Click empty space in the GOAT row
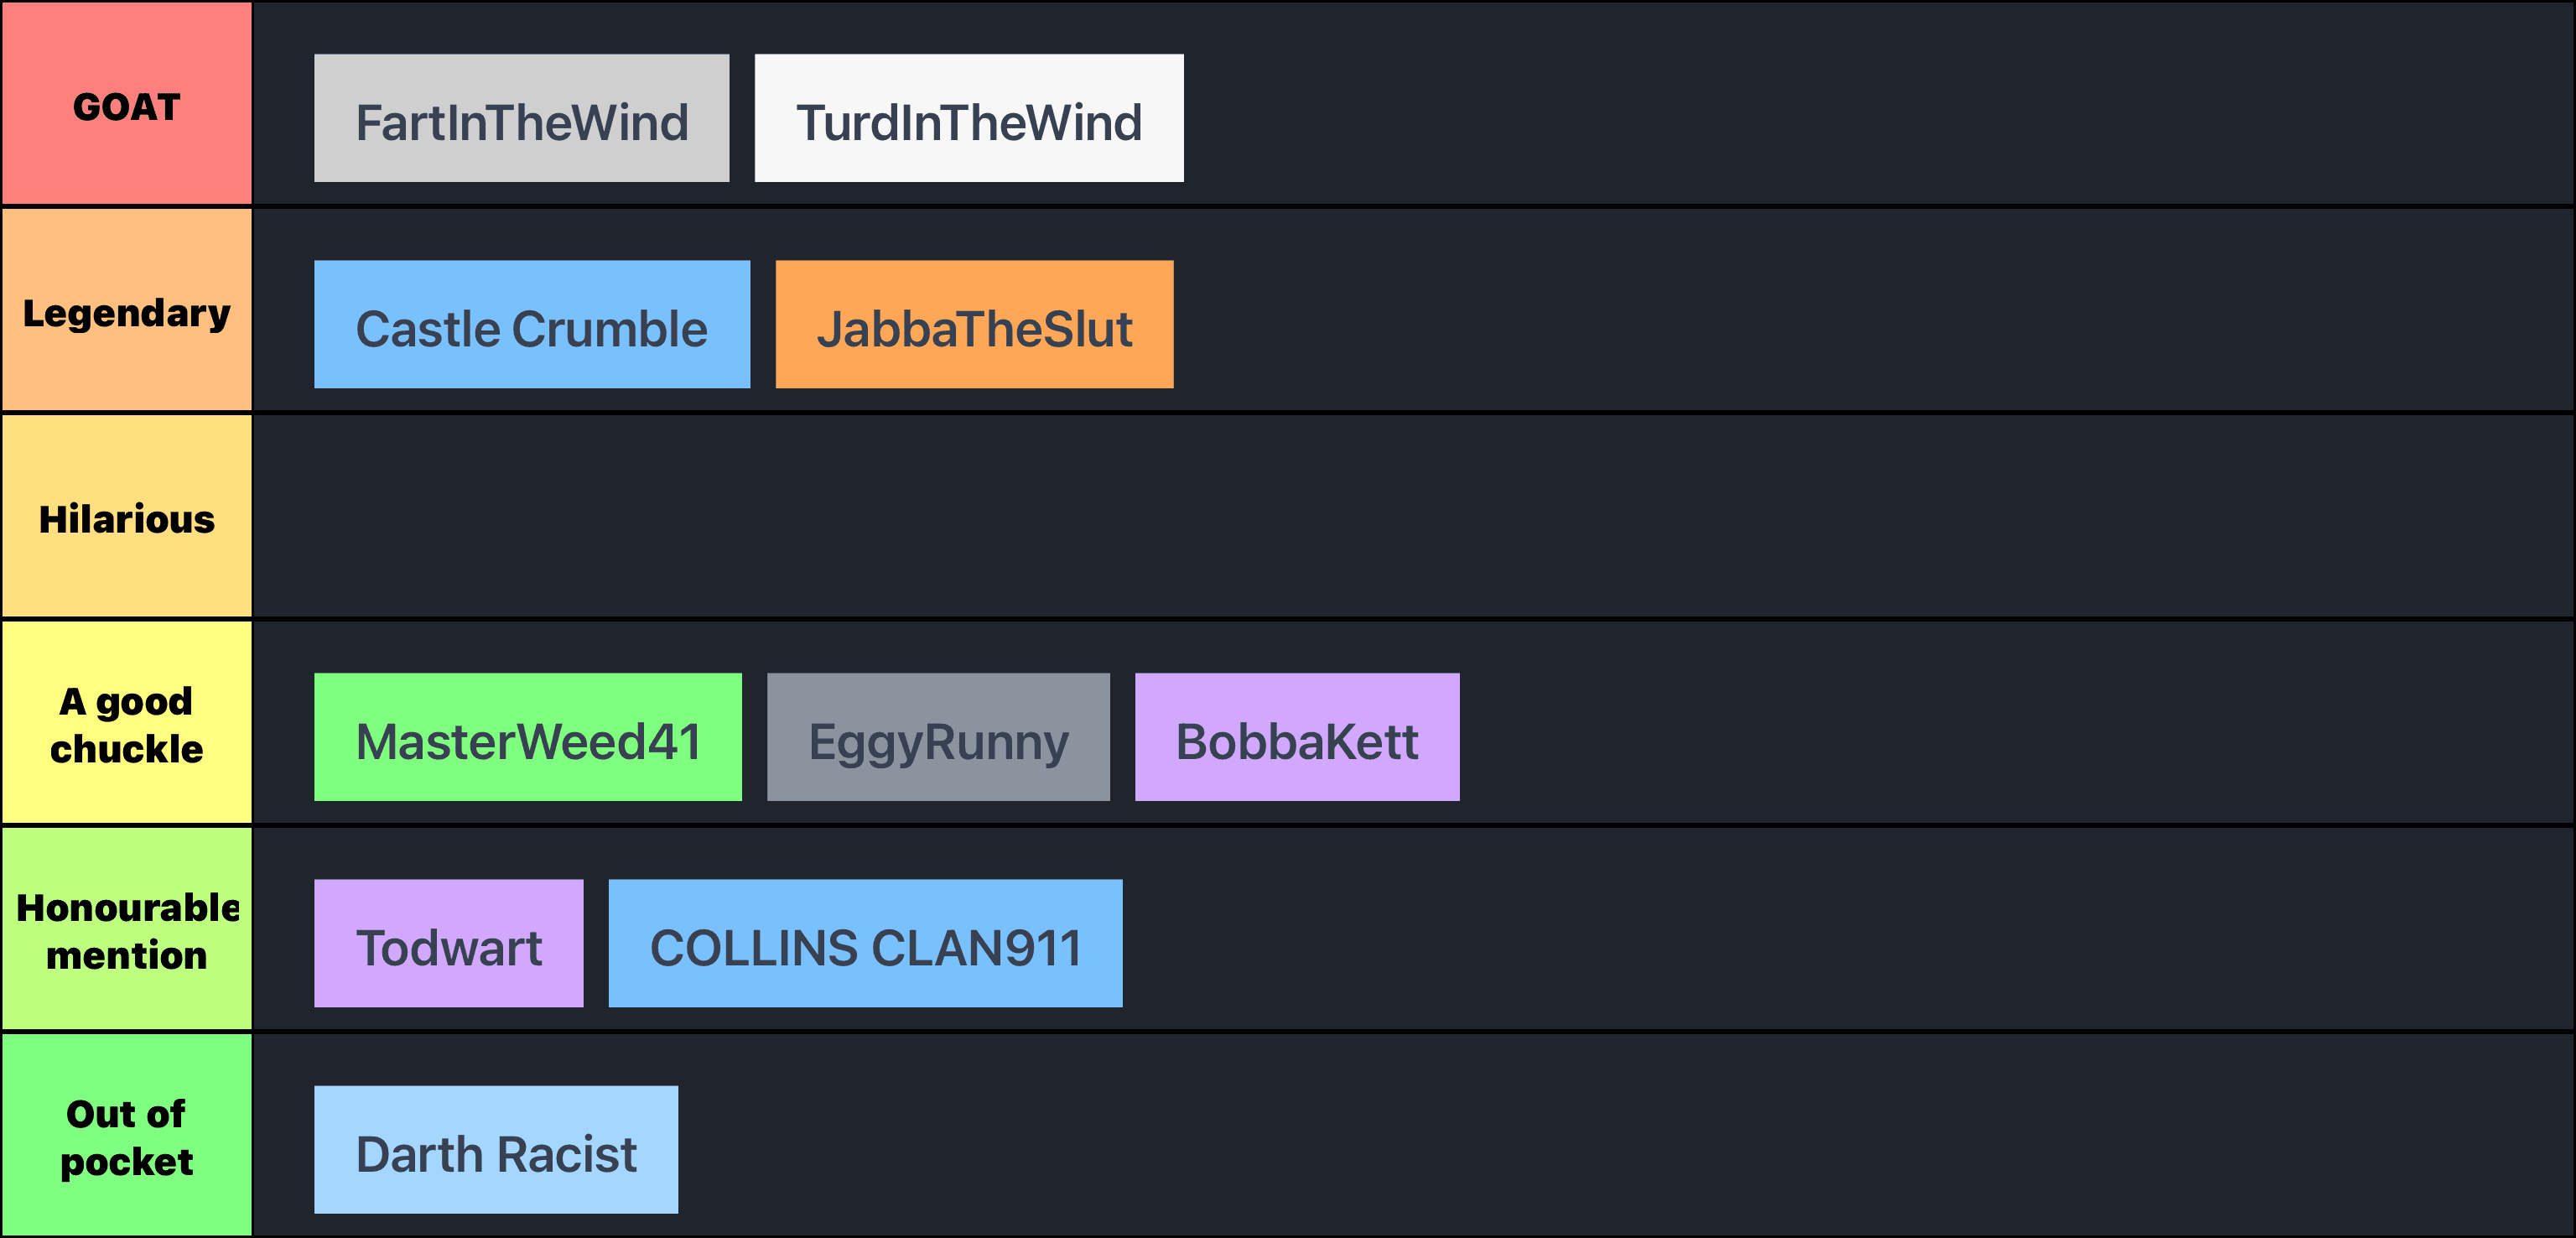Viewport: 2576px width, 1238px height. [x=1850, y=104]
